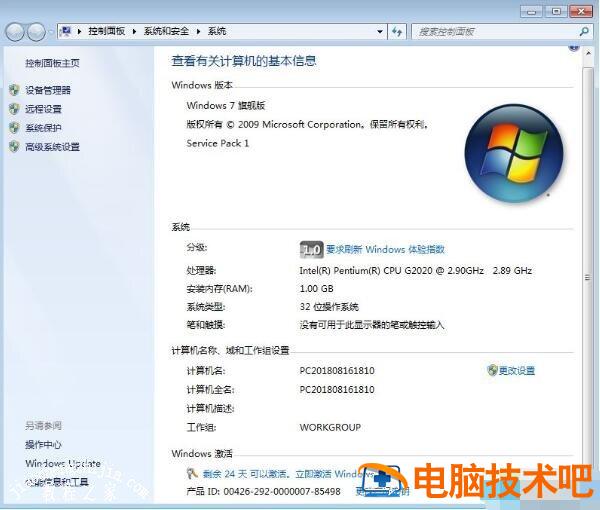Image resolution: width=600 pixels, height=510 pixels.
Task: Open 设备管理器 from the left sidebar
Action: (x=47, y=90)
